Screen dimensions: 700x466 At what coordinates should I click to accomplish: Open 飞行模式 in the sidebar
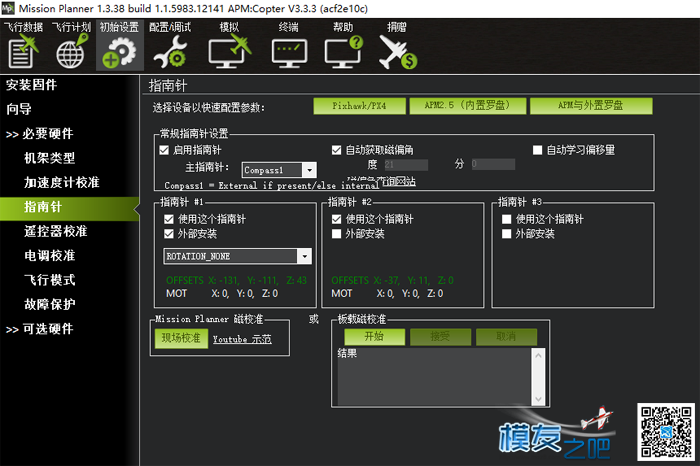49,280
